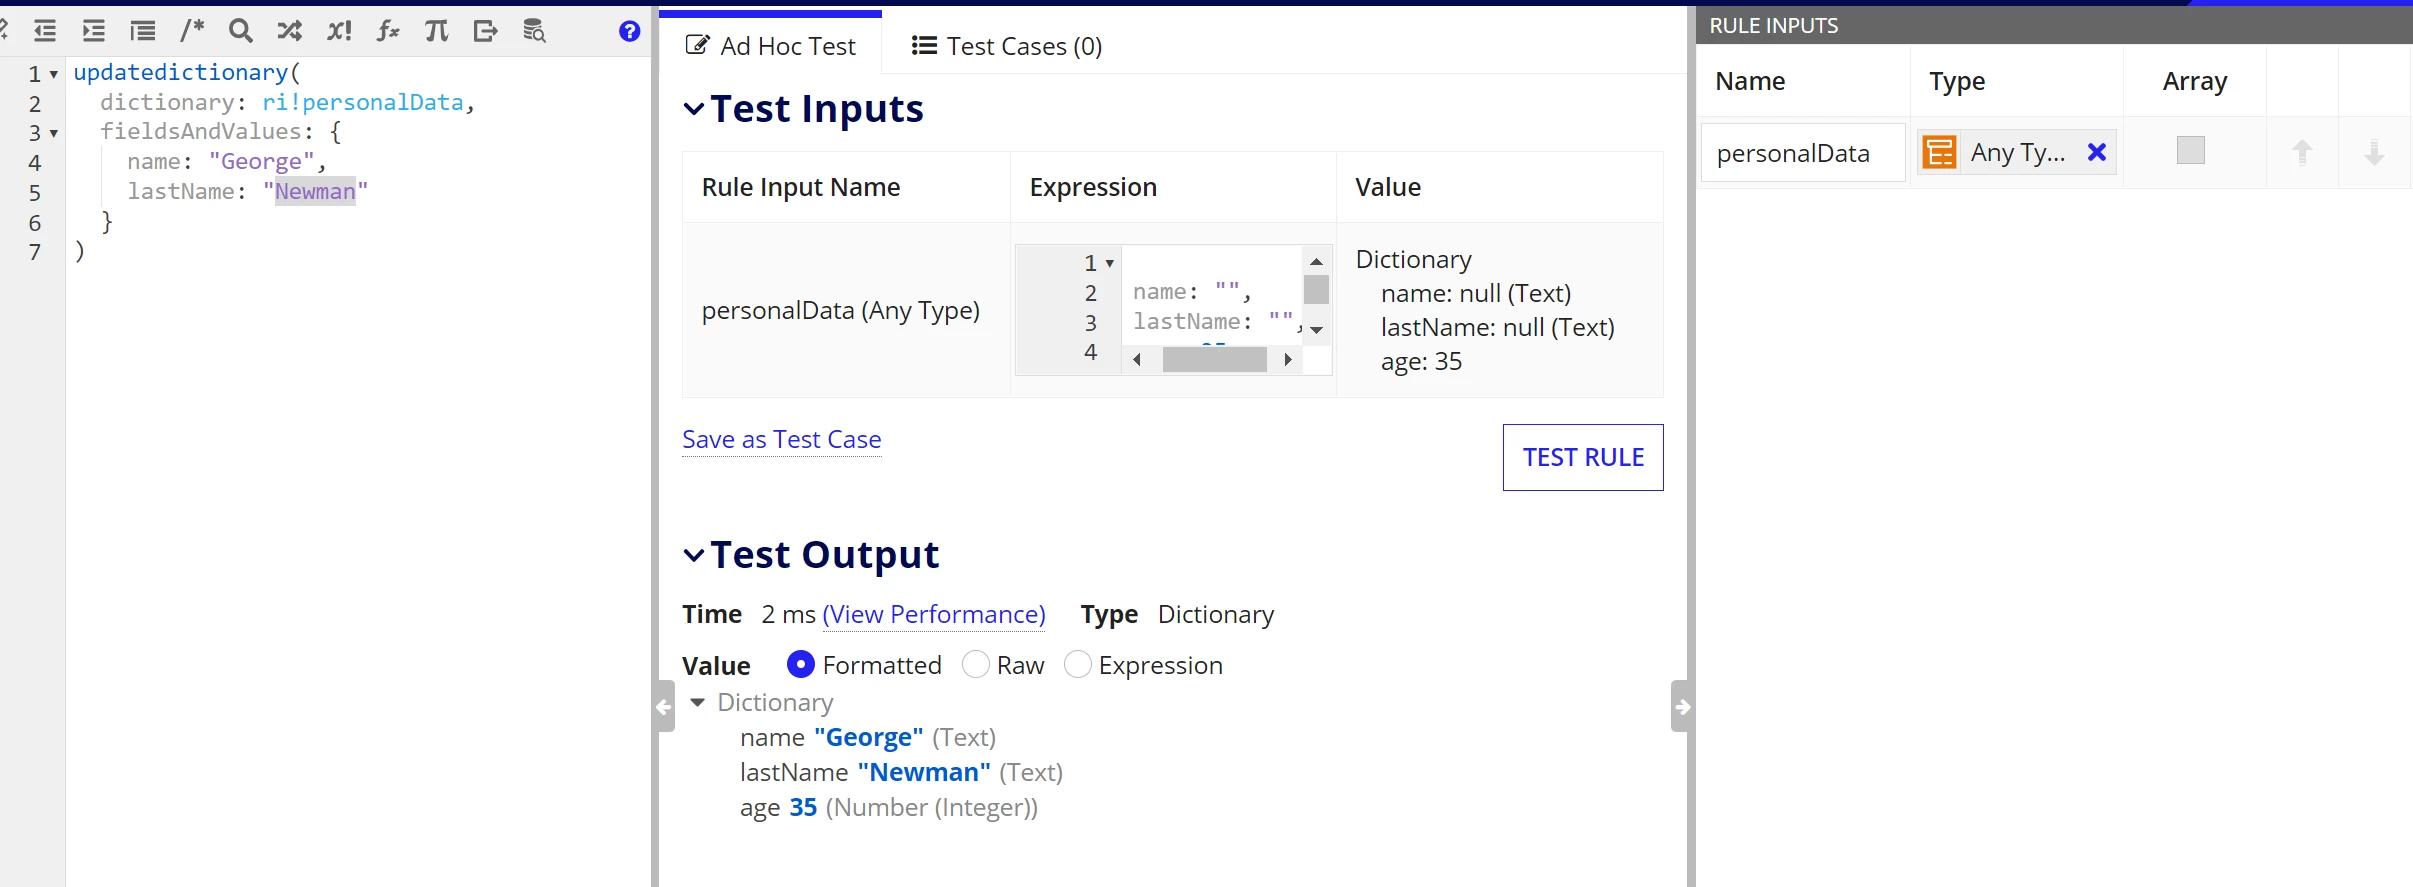This screenshot has width=2413, height=887.
Task: Click updatedictionary function name in code
Action: (180, 72)
